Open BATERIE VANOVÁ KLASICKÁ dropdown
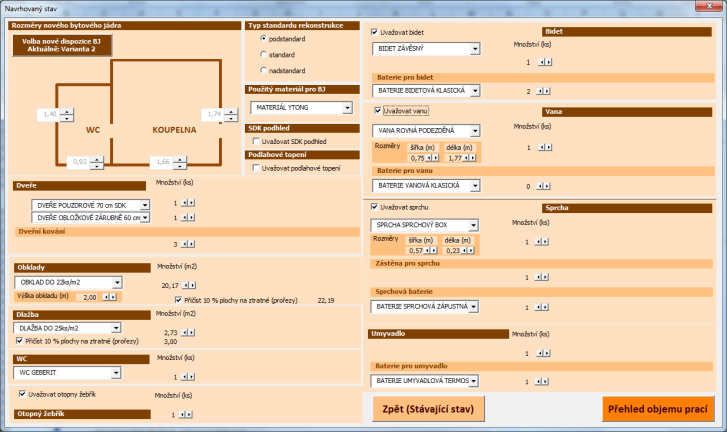Image resolution: width=727 pixels, height=432 pixels. 475,185
